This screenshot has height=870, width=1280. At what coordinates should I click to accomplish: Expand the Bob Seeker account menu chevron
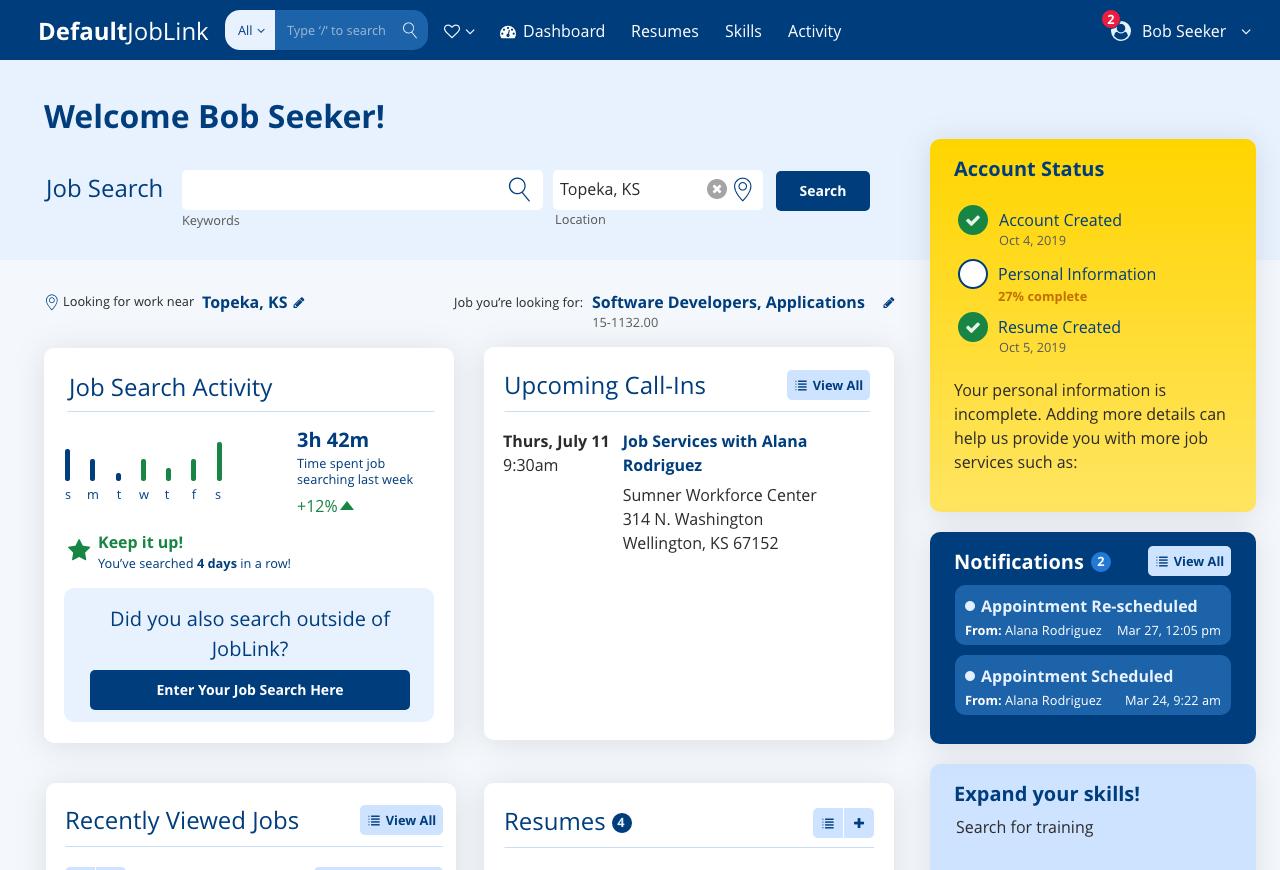(x=1246, y=31)
